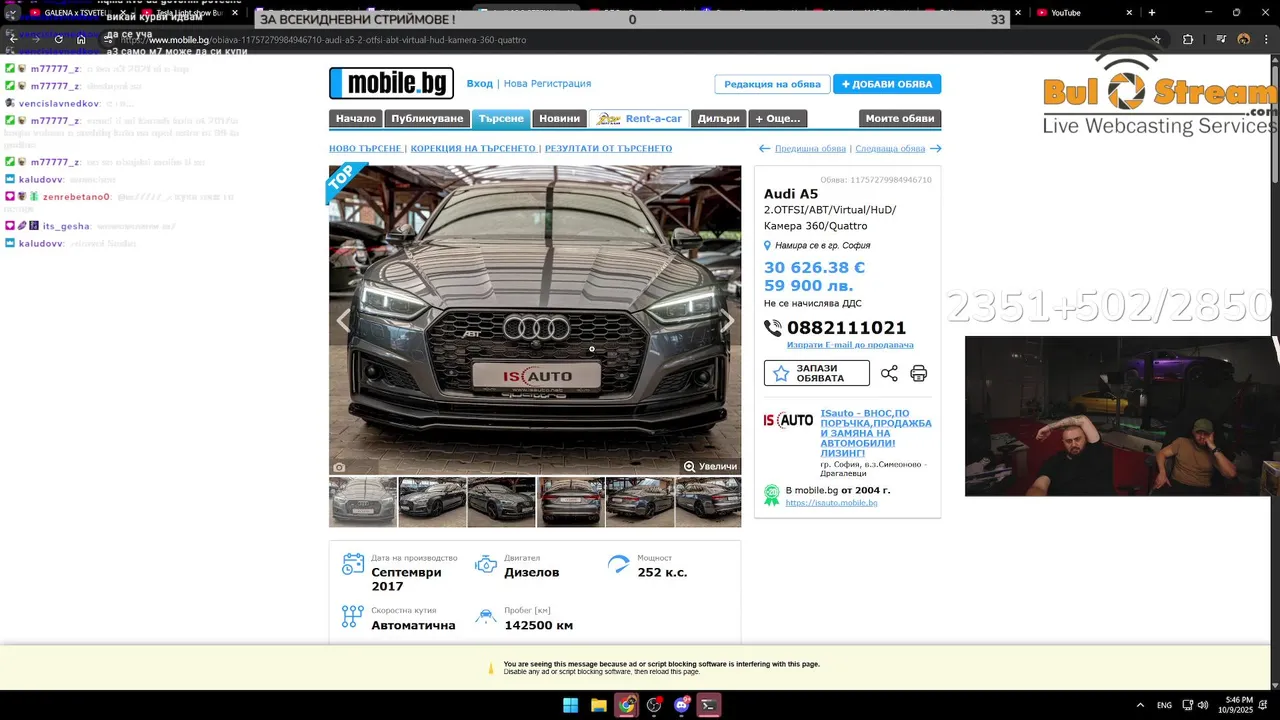Select the Търсене tab
Image resolution: width=1280 pixels, height=720 pixels.
tap(501, 118)
